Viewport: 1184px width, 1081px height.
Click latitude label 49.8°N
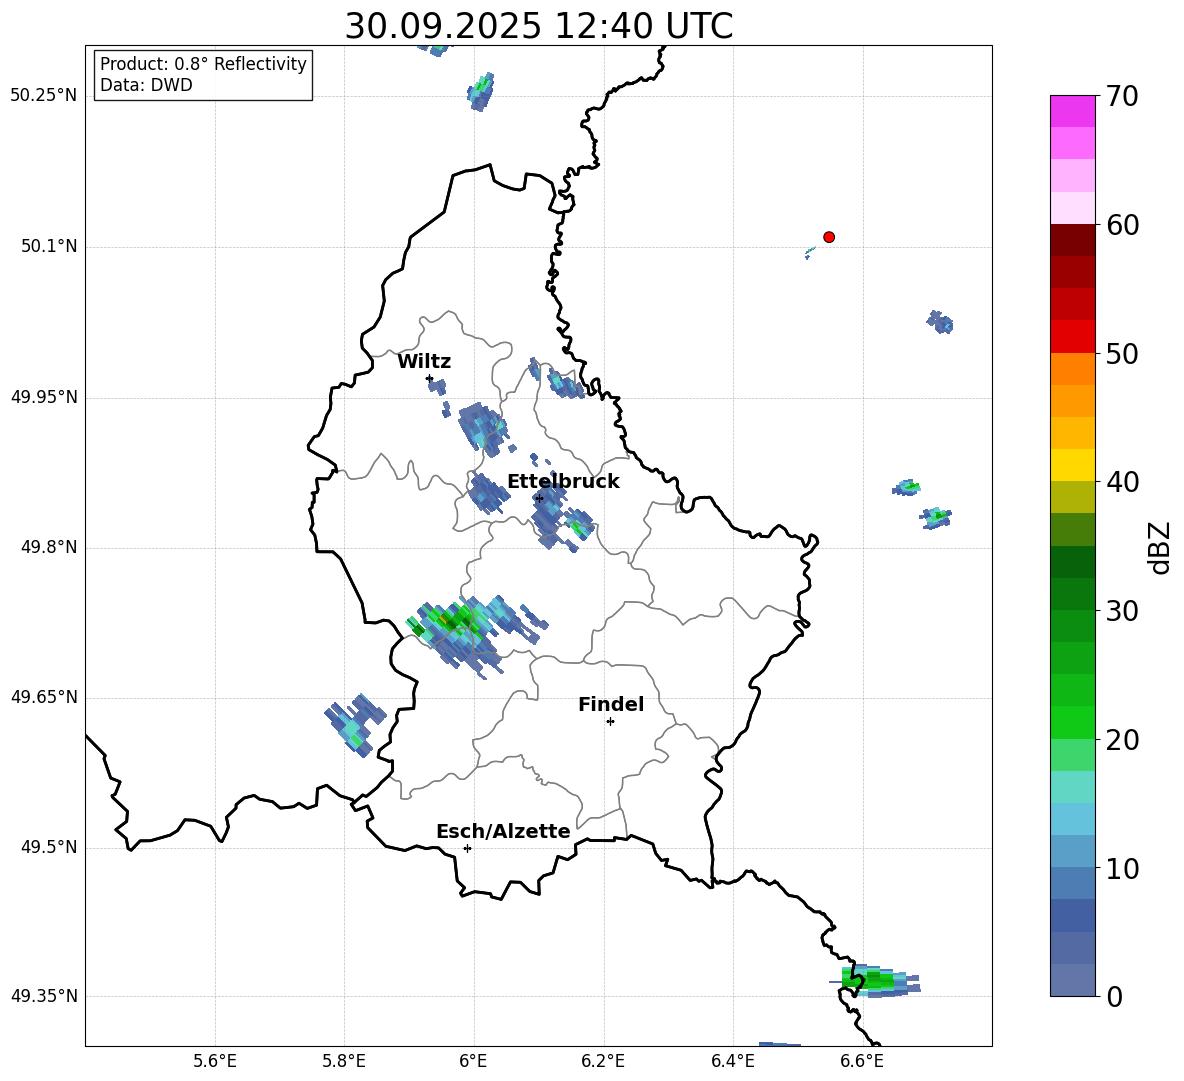(x=50, y=547)
